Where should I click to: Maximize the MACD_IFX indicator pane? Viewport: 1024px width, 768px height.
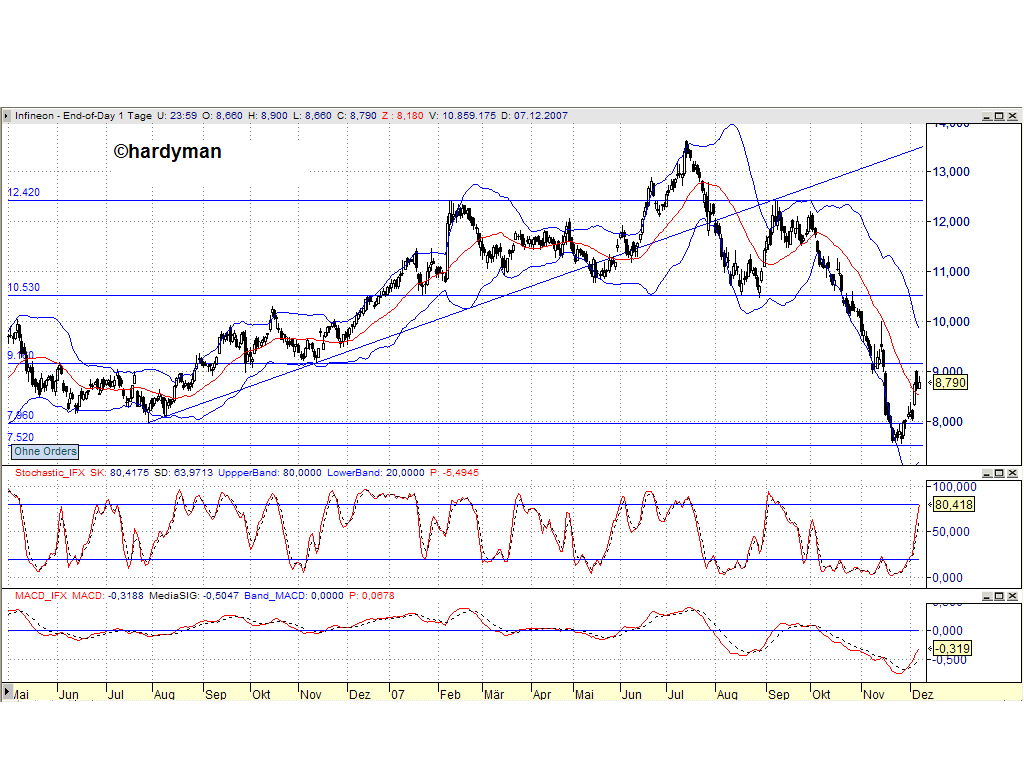click(999, 596)
